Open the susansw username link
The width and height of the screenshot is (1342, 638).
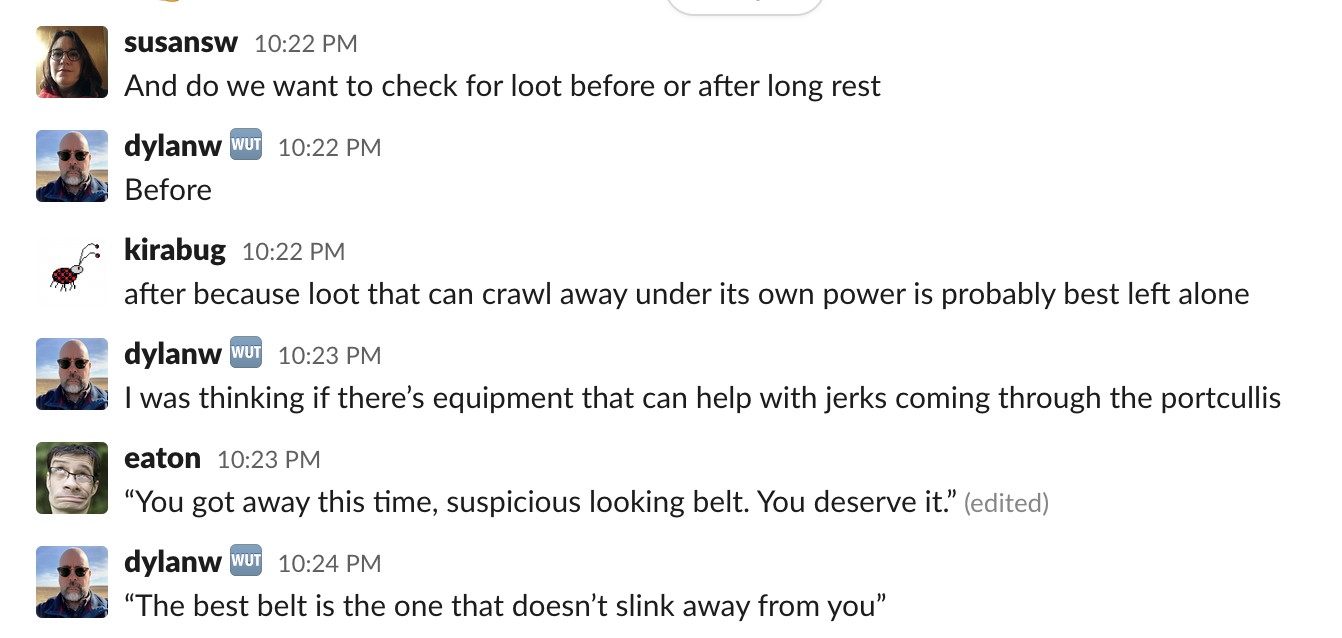click(181, 42)
